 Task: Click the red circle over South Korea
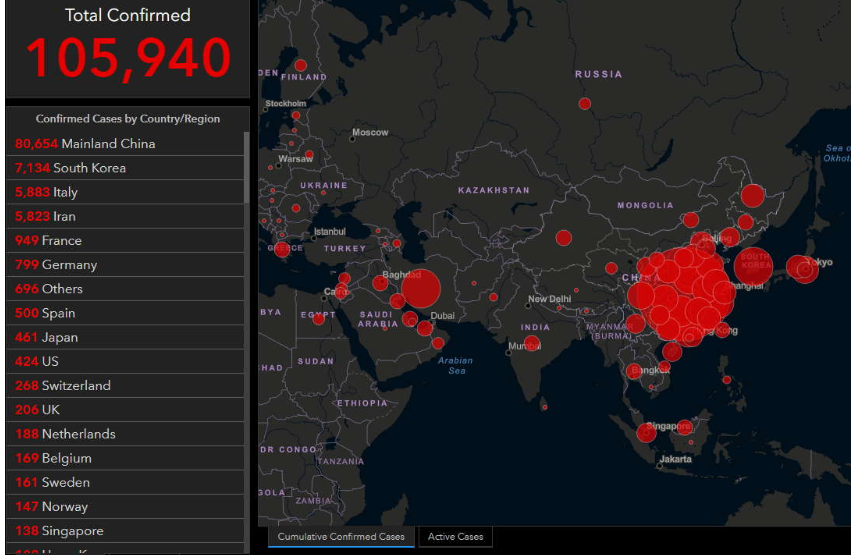pos(753,265)
